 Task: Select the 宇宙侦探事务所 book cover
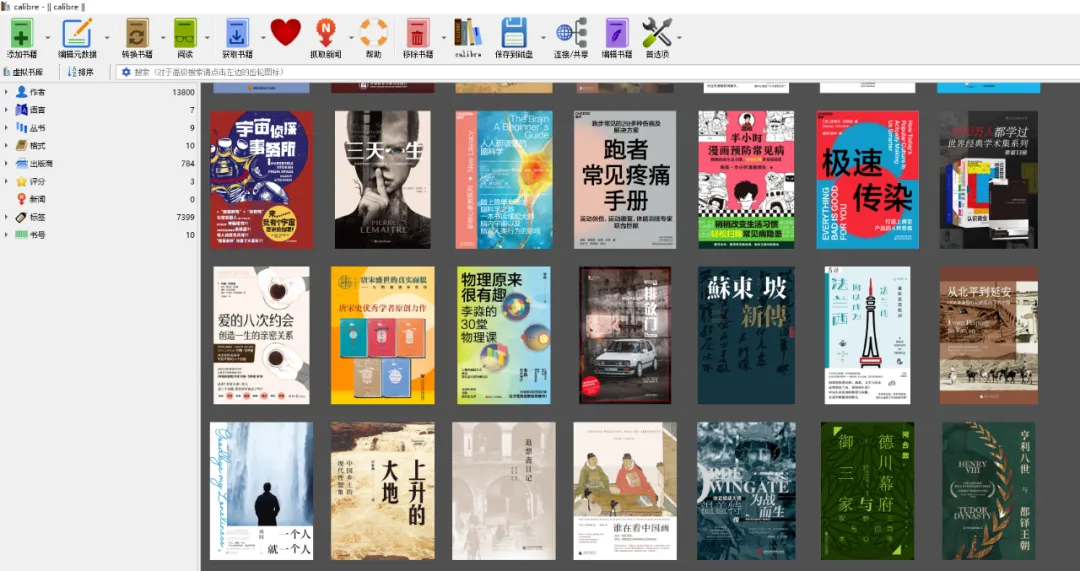coord(261,180)
